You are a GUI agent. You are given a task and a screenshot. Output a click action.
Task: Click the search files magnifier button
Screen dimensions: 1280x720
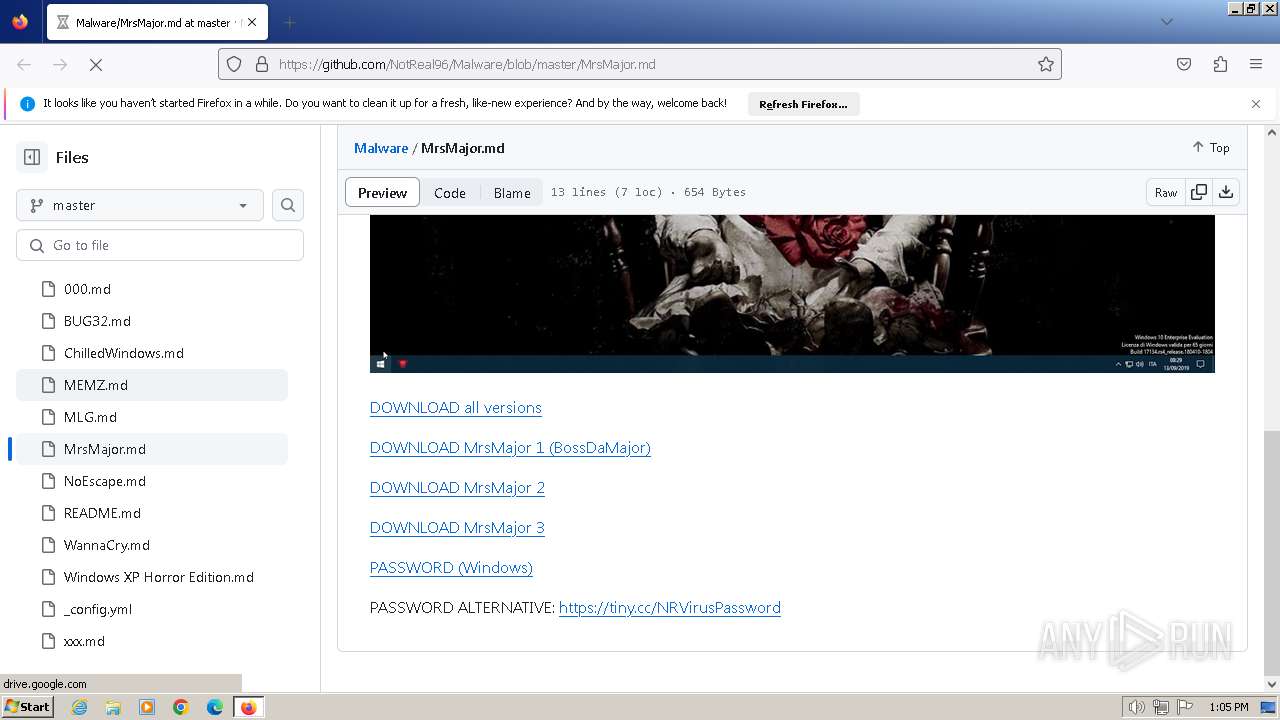point(288,205)
